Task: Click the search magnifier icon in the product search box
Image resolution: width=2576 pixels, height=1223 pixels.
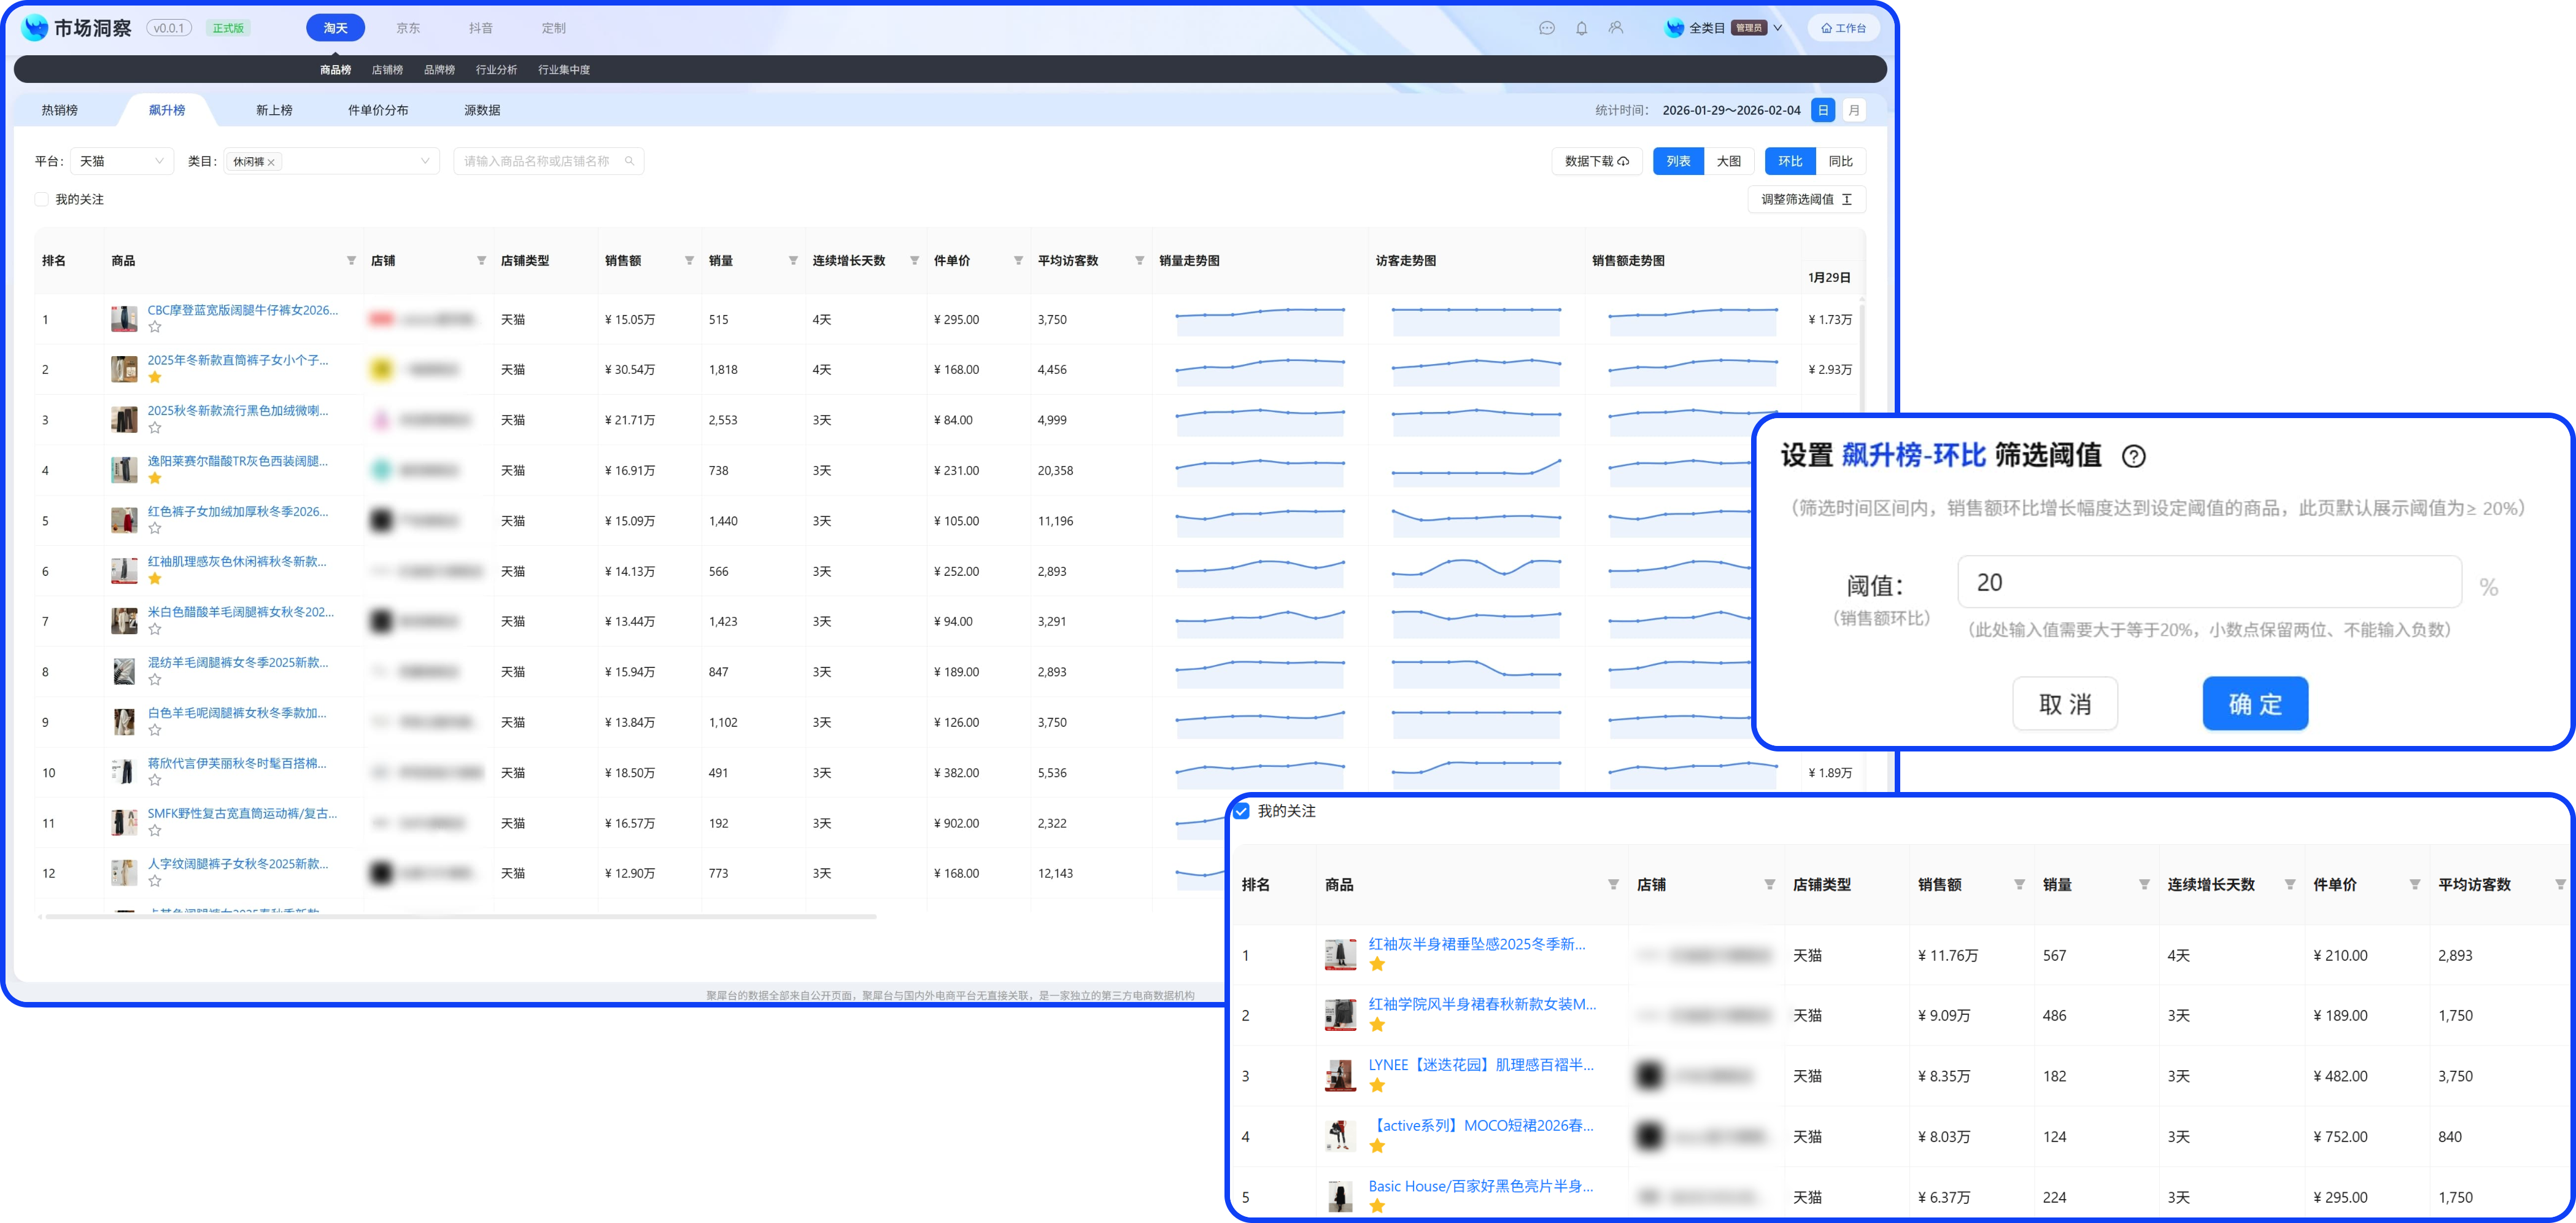Action: pos(629,161)
